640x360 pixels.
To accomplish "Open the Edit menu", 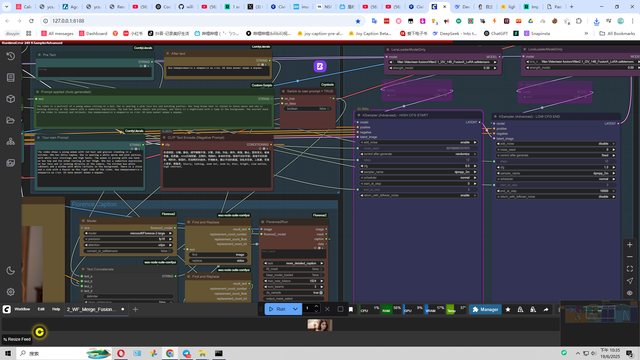I will coord(41,309).
